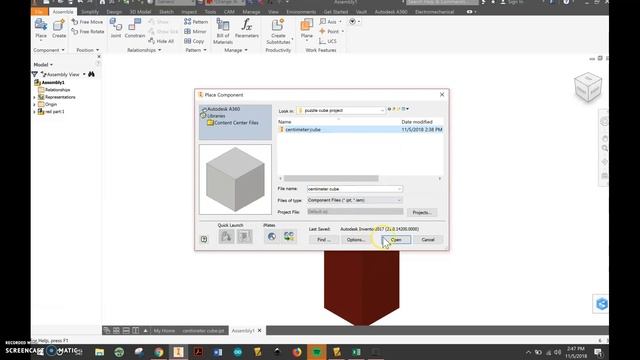Select the Free Move tool
This screenshot has height=360, width=640.
coord(87,22)
